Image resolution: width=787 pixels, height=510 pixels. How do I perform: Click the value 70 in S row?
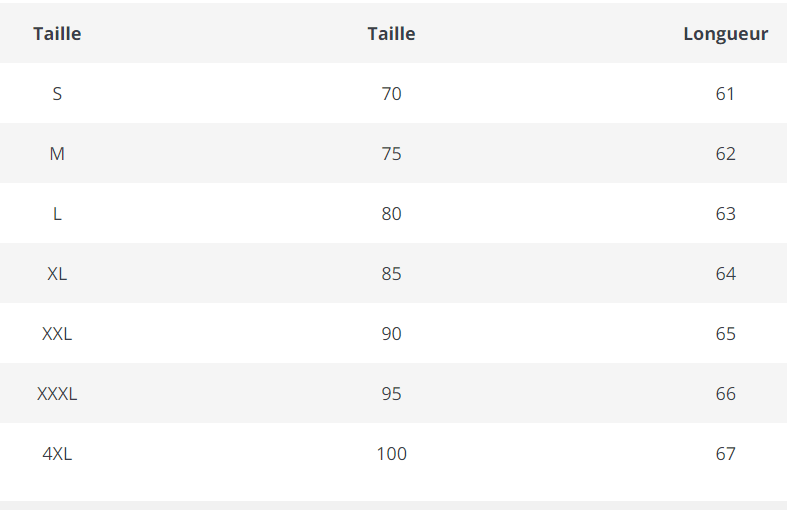pyautogui.click(x=391, y=94)
